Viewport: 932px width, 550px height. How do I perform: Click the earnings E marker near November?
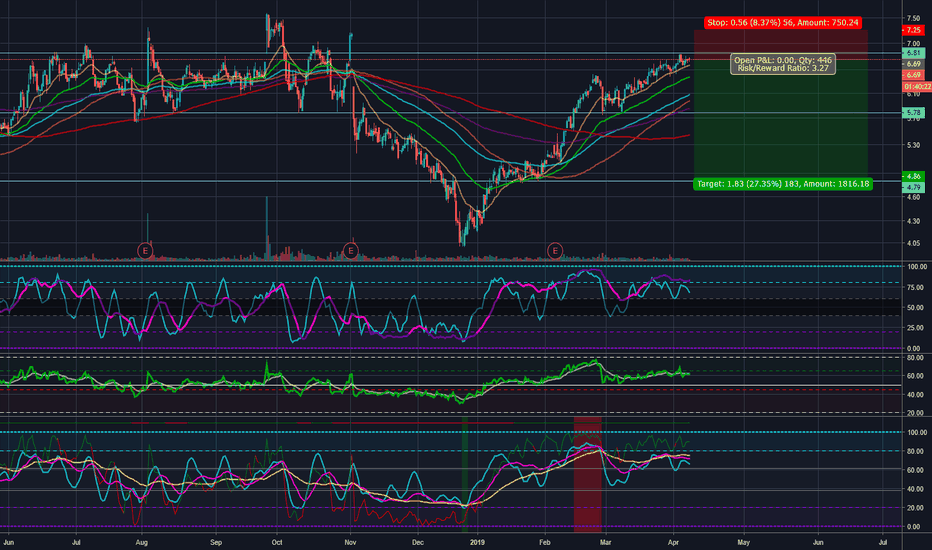pos(351,251)
